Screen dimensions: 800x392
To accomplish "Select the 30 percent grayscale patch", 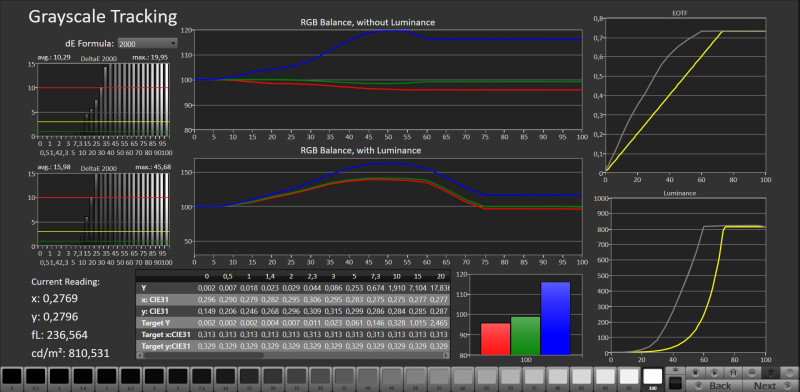I will pyautogui.click(x=320, y=379).
